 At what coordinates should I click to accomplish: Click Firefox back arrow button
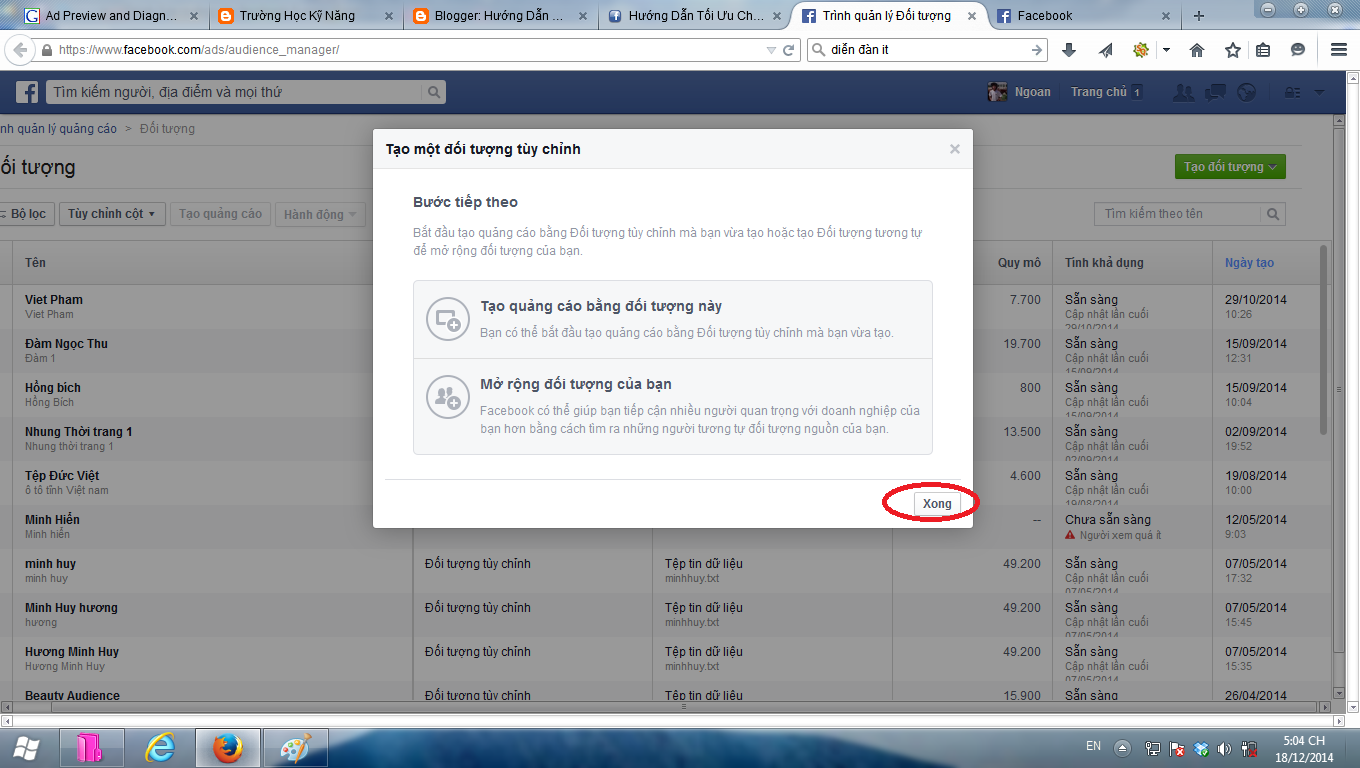19,50
